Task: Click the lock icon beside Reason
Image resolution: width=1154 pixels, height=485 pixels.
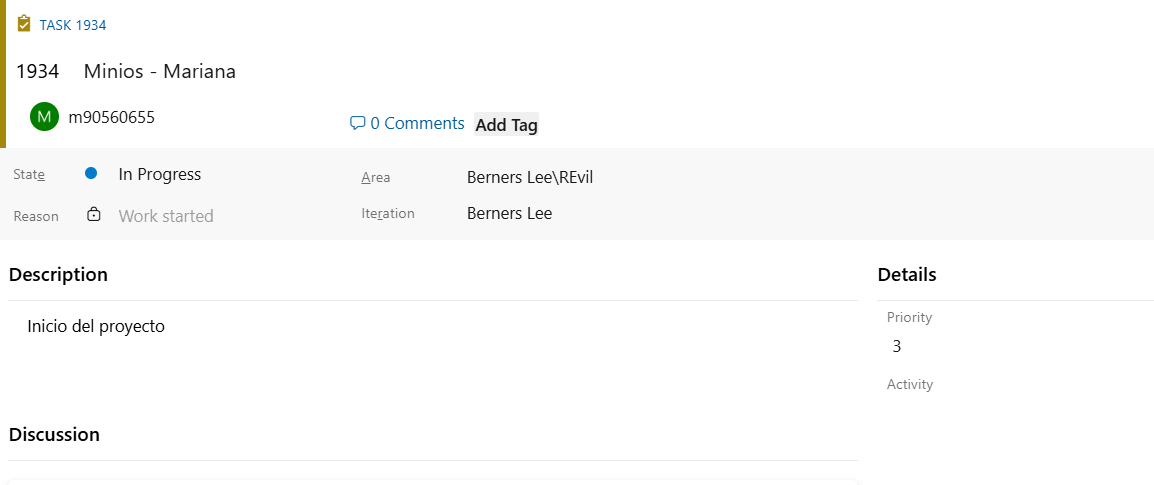Action: 94,215
